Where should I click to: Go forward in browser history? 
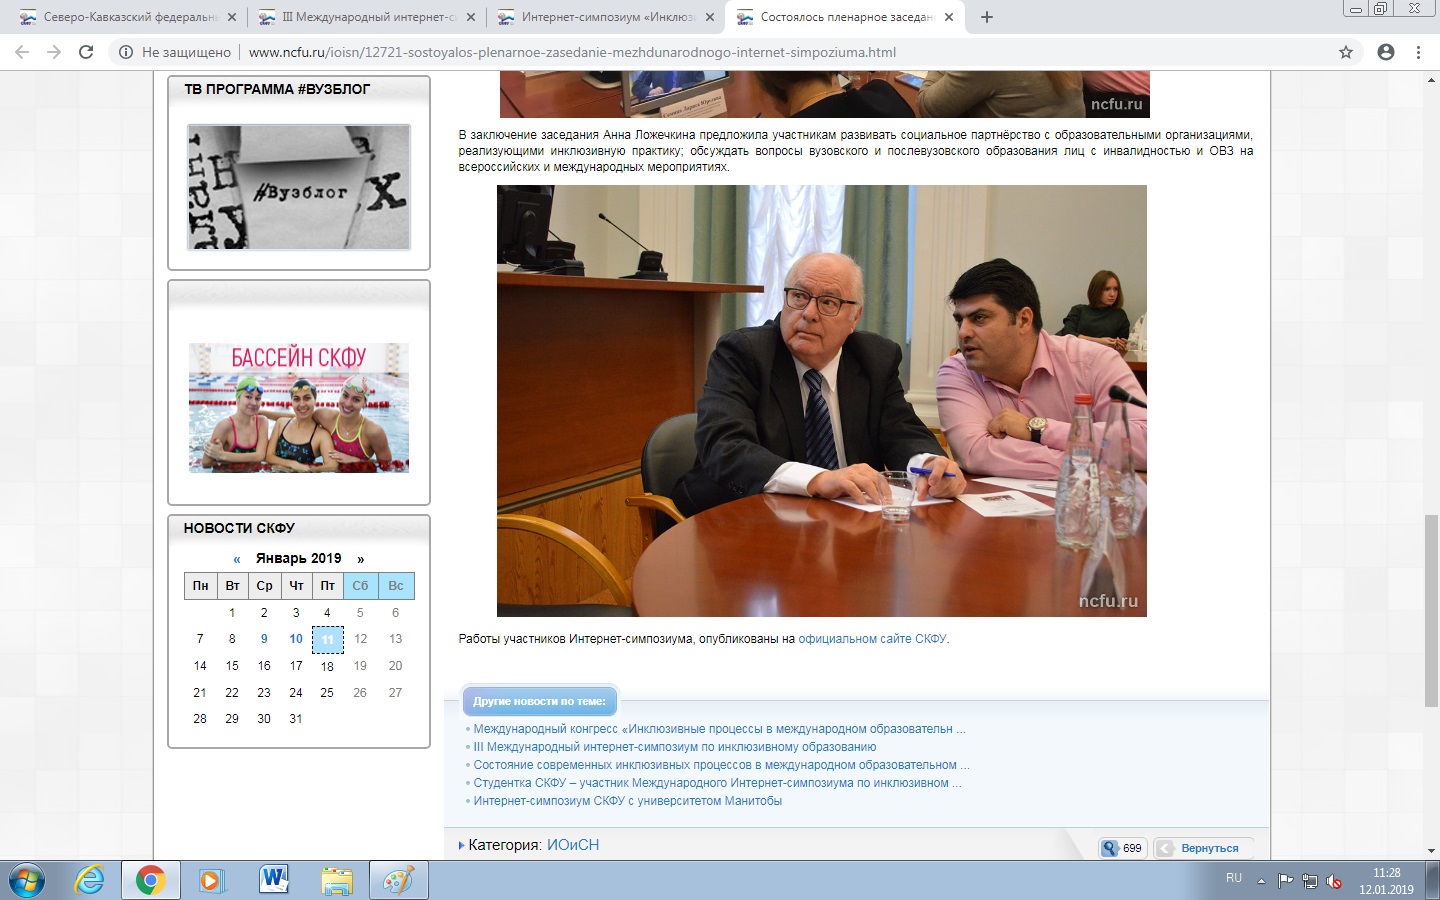coord(54,52)
